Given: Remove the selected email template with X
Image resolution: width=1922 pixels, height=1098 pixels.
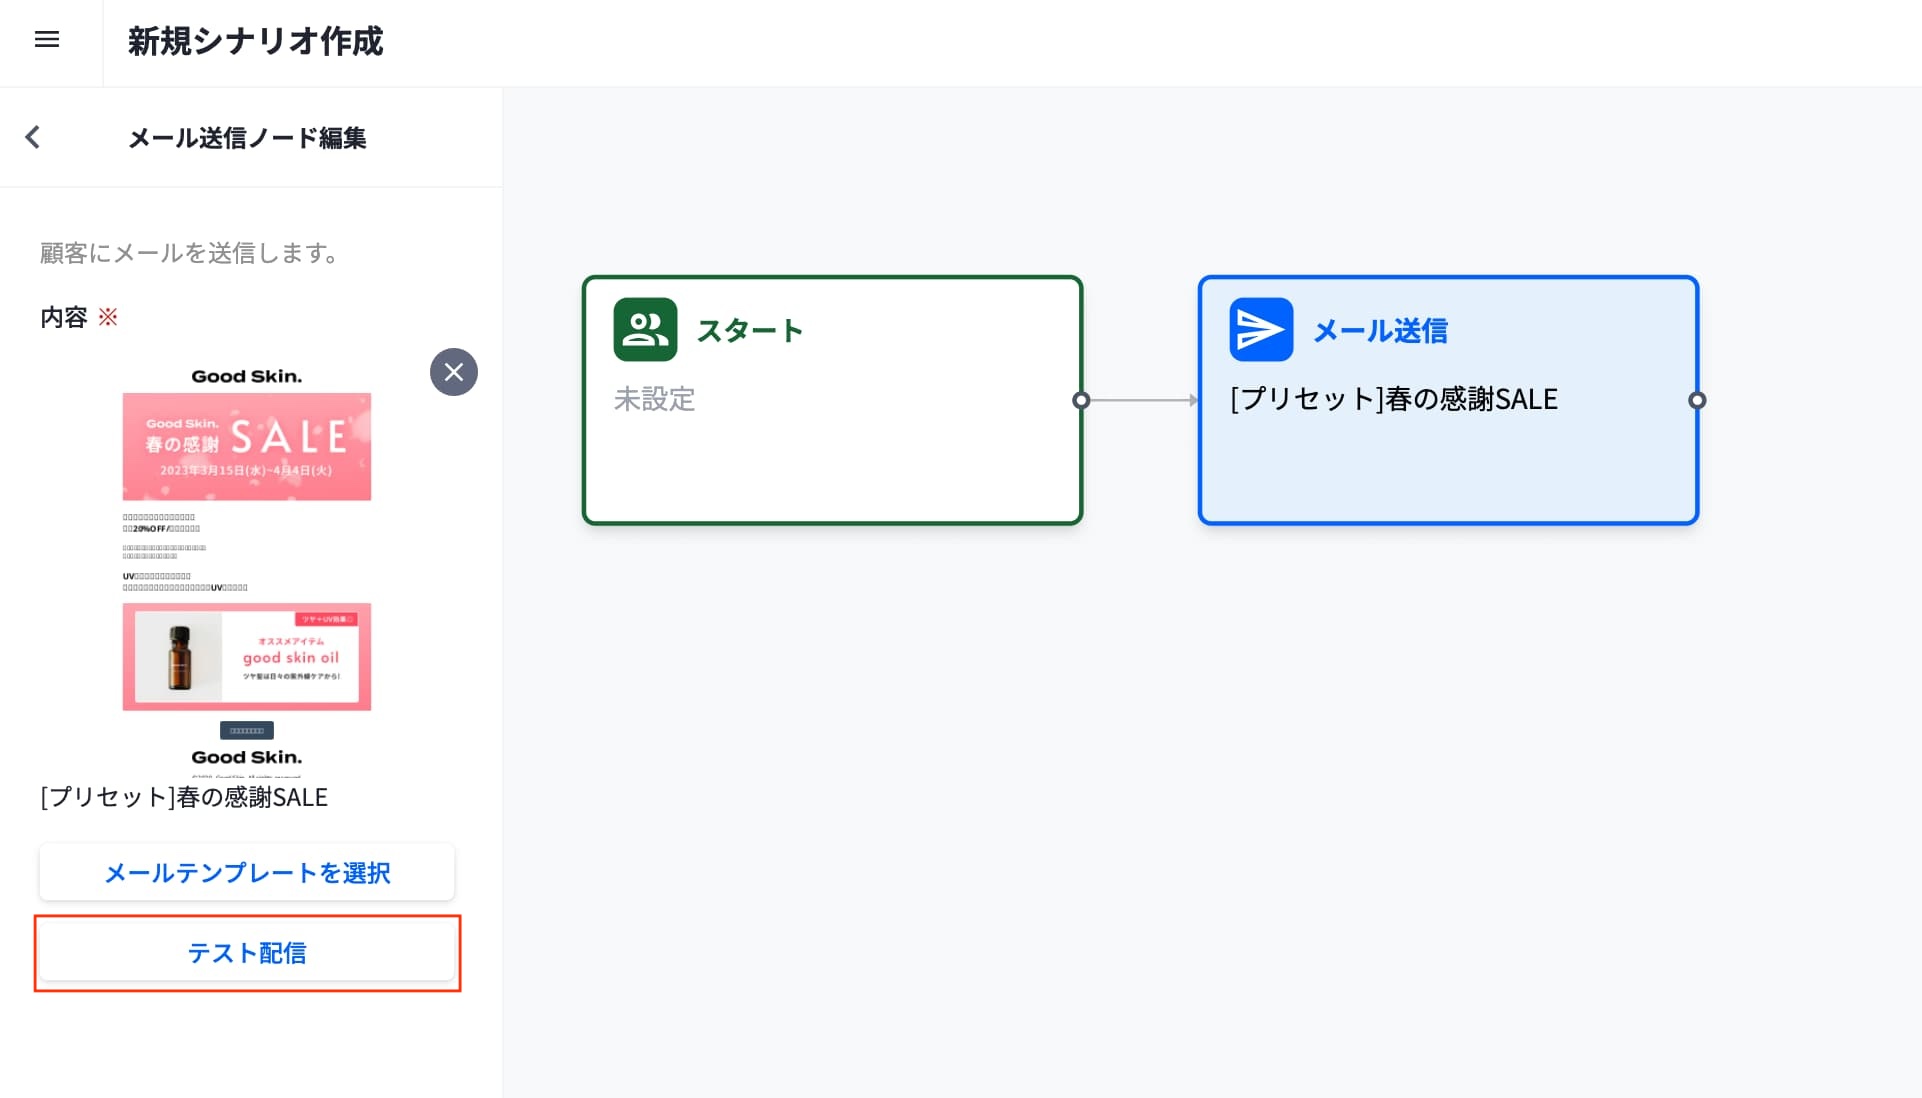Looking at the screenshot, I should 453,372.
